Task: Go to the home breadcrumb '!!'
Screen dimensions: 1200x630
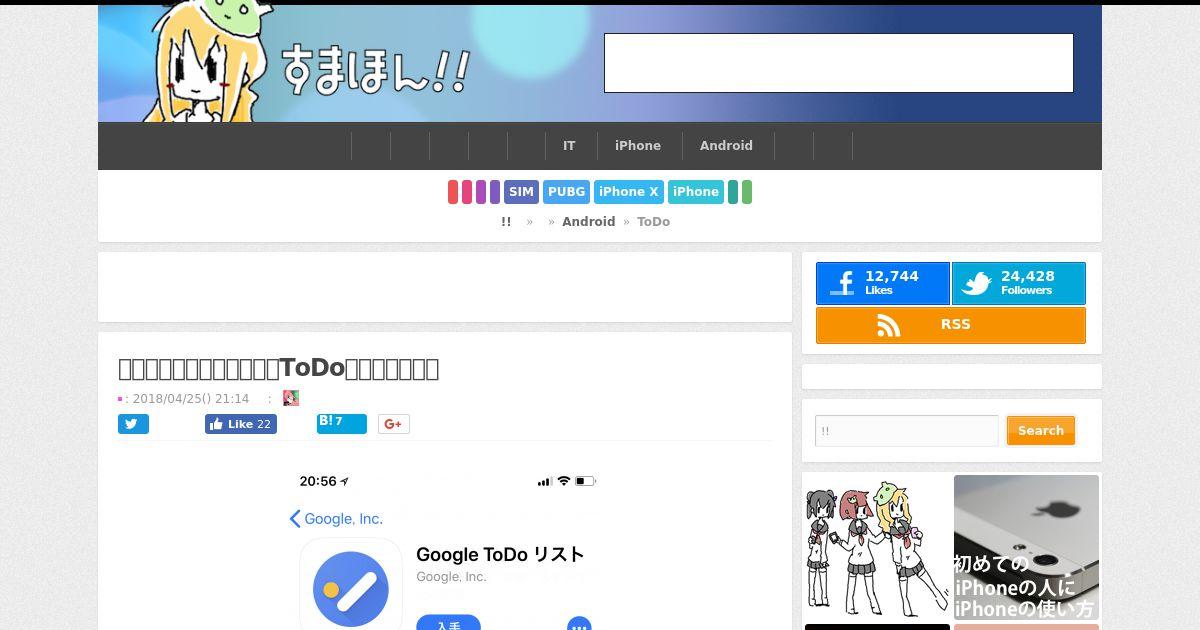Action: pos(506,222)
